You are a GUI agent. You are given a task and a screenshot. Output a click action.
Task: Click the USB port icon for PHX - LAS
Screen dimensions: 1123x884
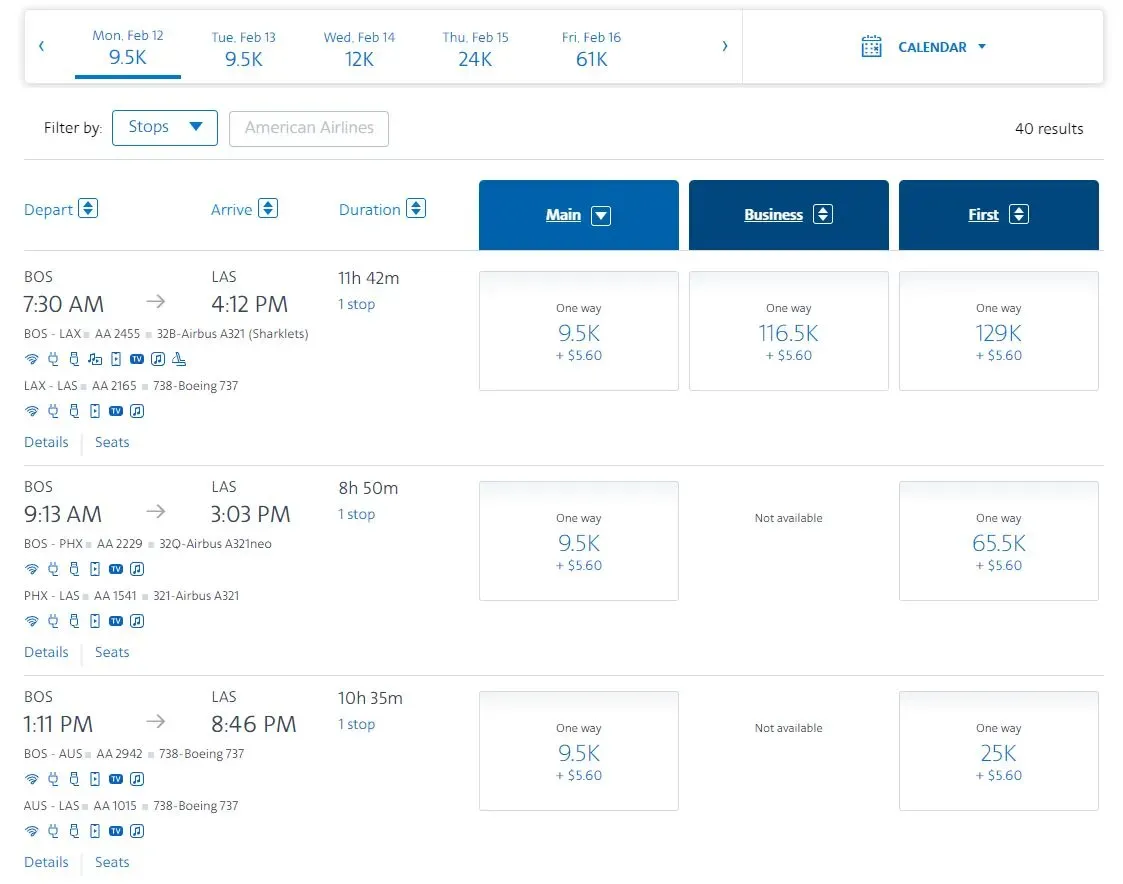pyautogui.click(x=73, y=621)
